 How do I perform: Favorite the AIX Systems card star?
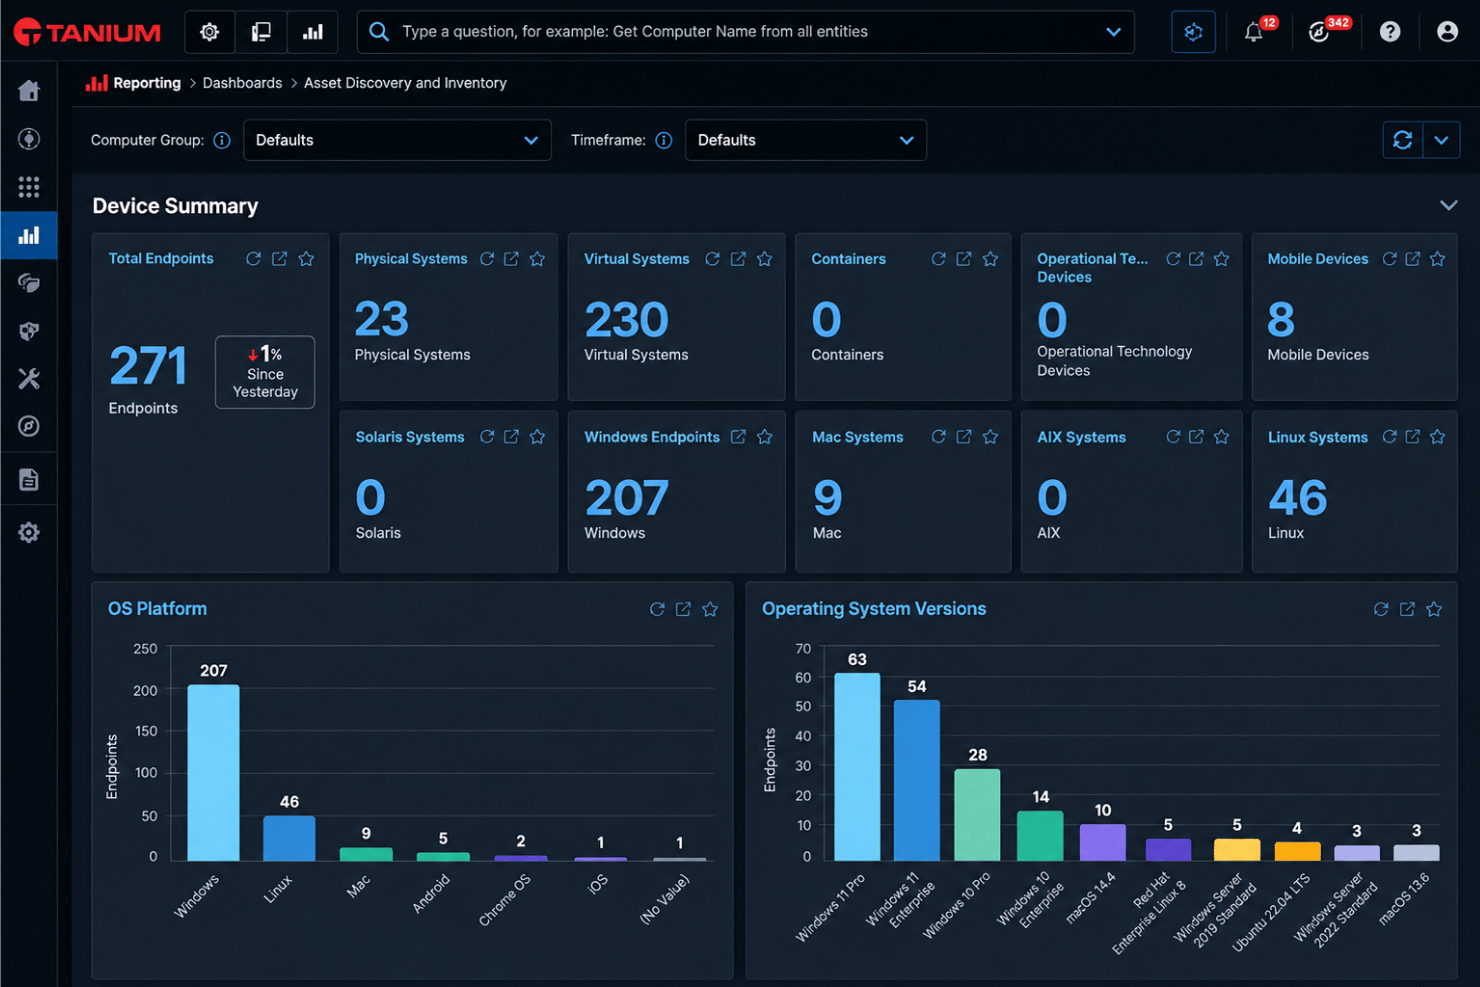(x=1221, y=437)
